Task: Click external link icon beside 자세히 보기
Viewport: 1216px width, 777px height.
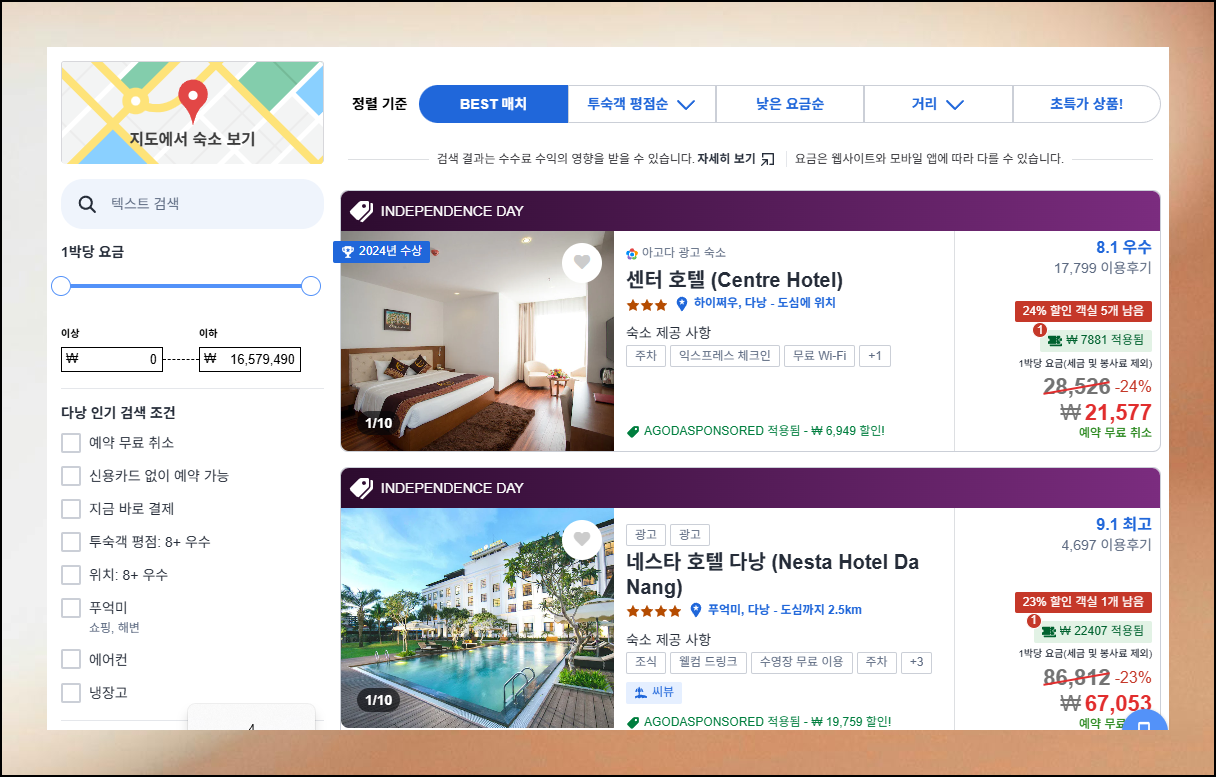Action: pos(768,159)
